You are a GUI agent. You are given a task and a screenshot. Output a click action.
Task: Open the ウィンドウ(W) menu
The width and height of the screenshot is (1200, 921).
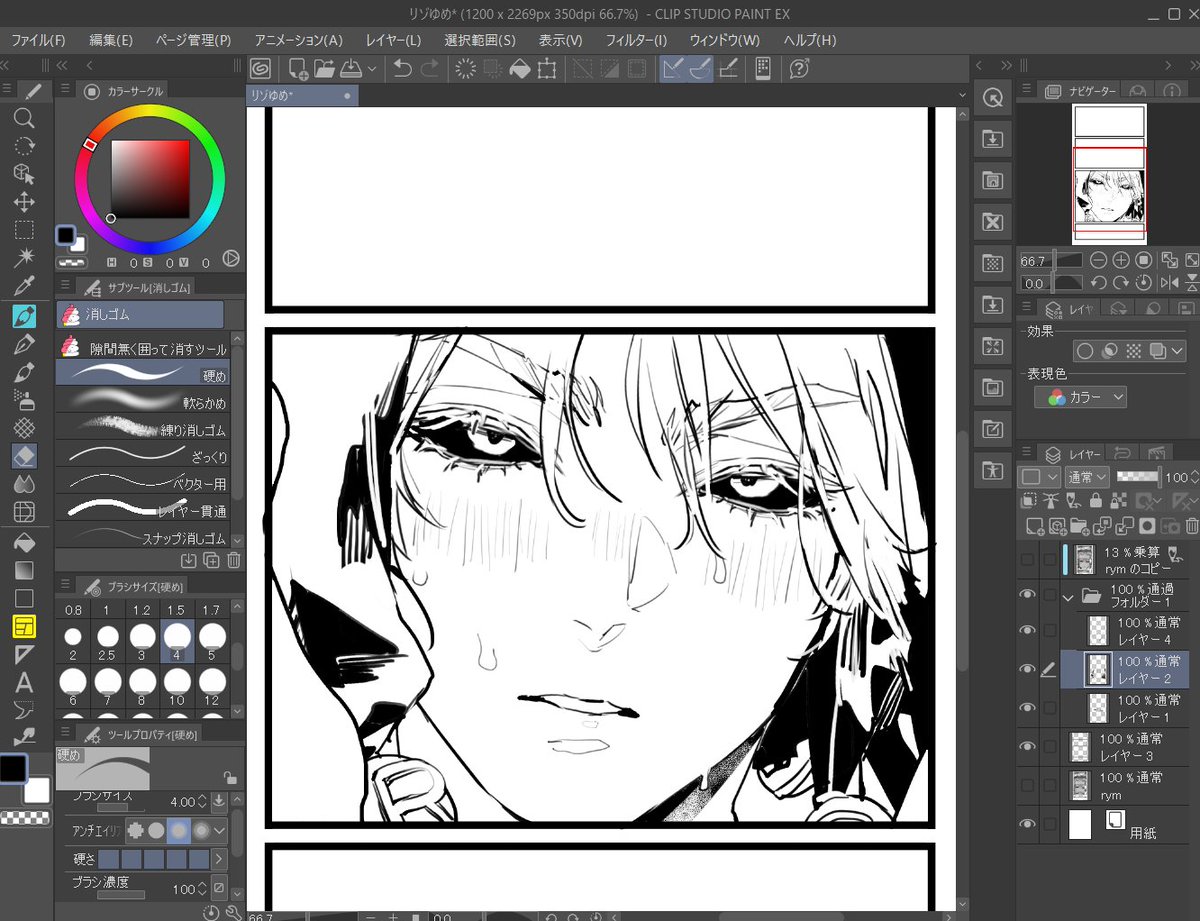pyautogui.click(x=724, y=40)
